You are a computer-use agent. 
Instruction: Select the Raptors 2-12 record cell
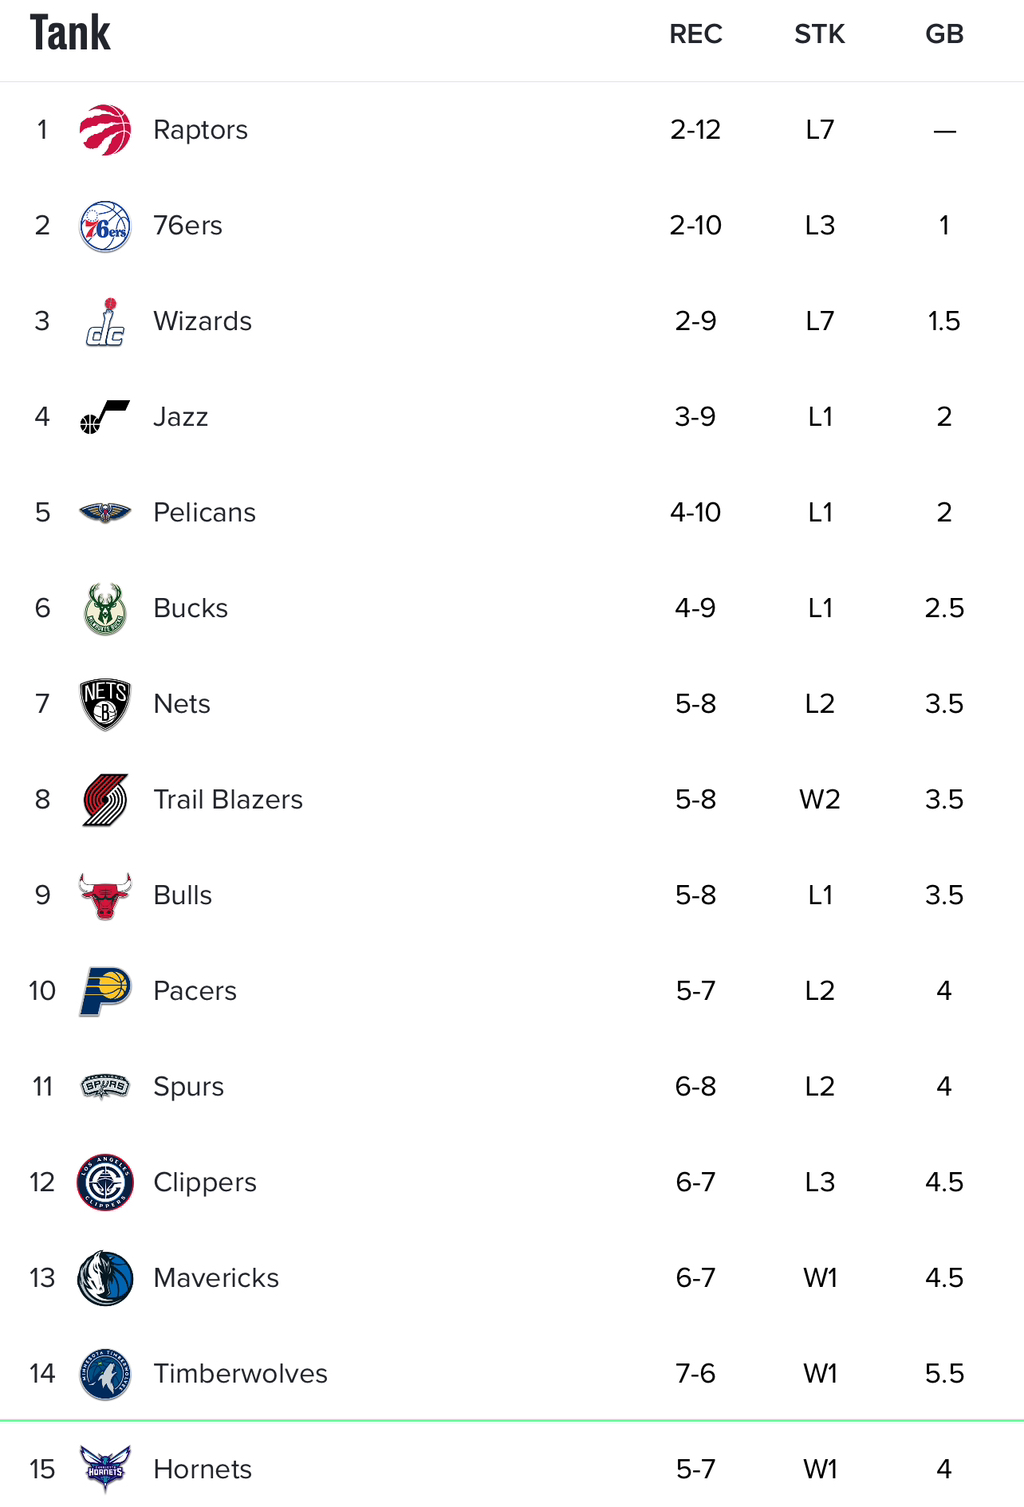click(696, 130)
